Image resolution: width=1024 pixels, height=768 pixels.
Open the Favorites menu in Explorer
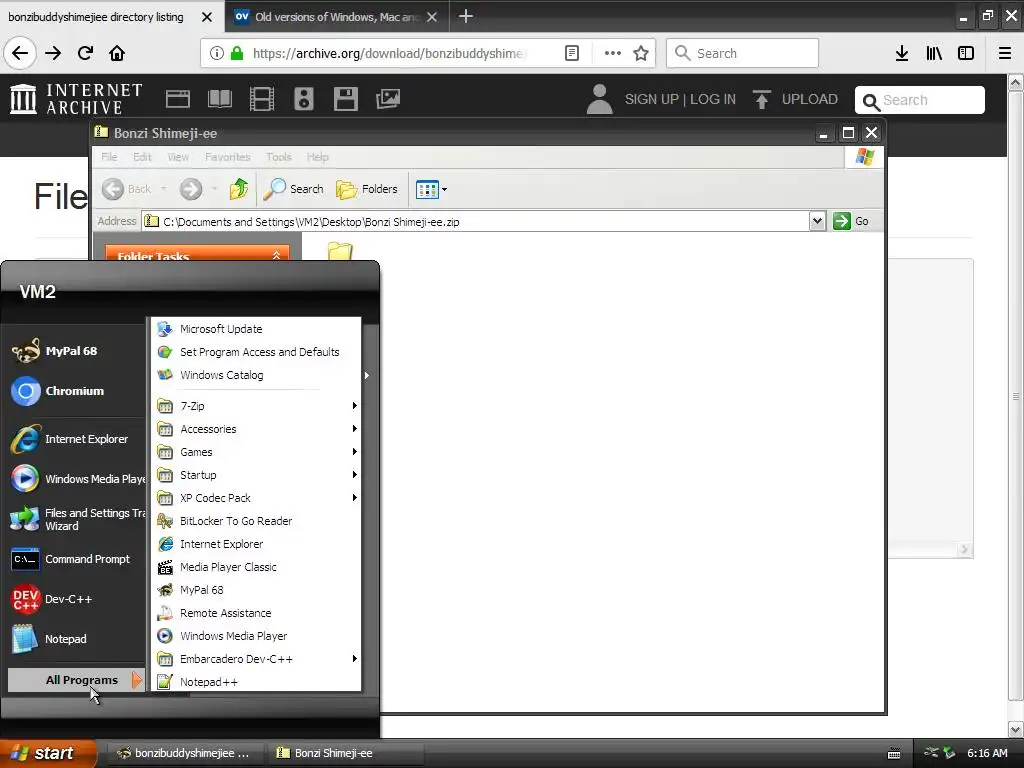(227, 157)
